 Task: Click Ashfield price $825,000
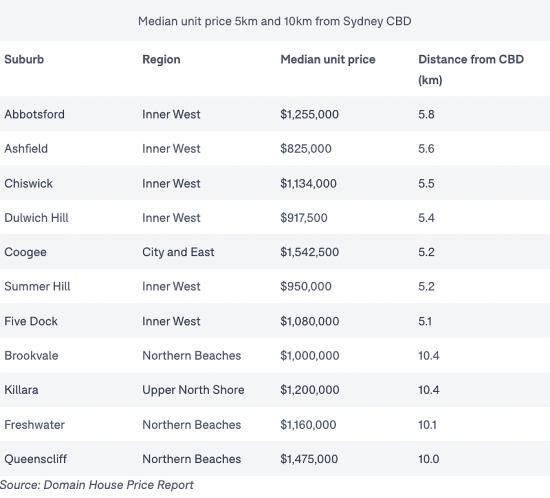point(306,149)
